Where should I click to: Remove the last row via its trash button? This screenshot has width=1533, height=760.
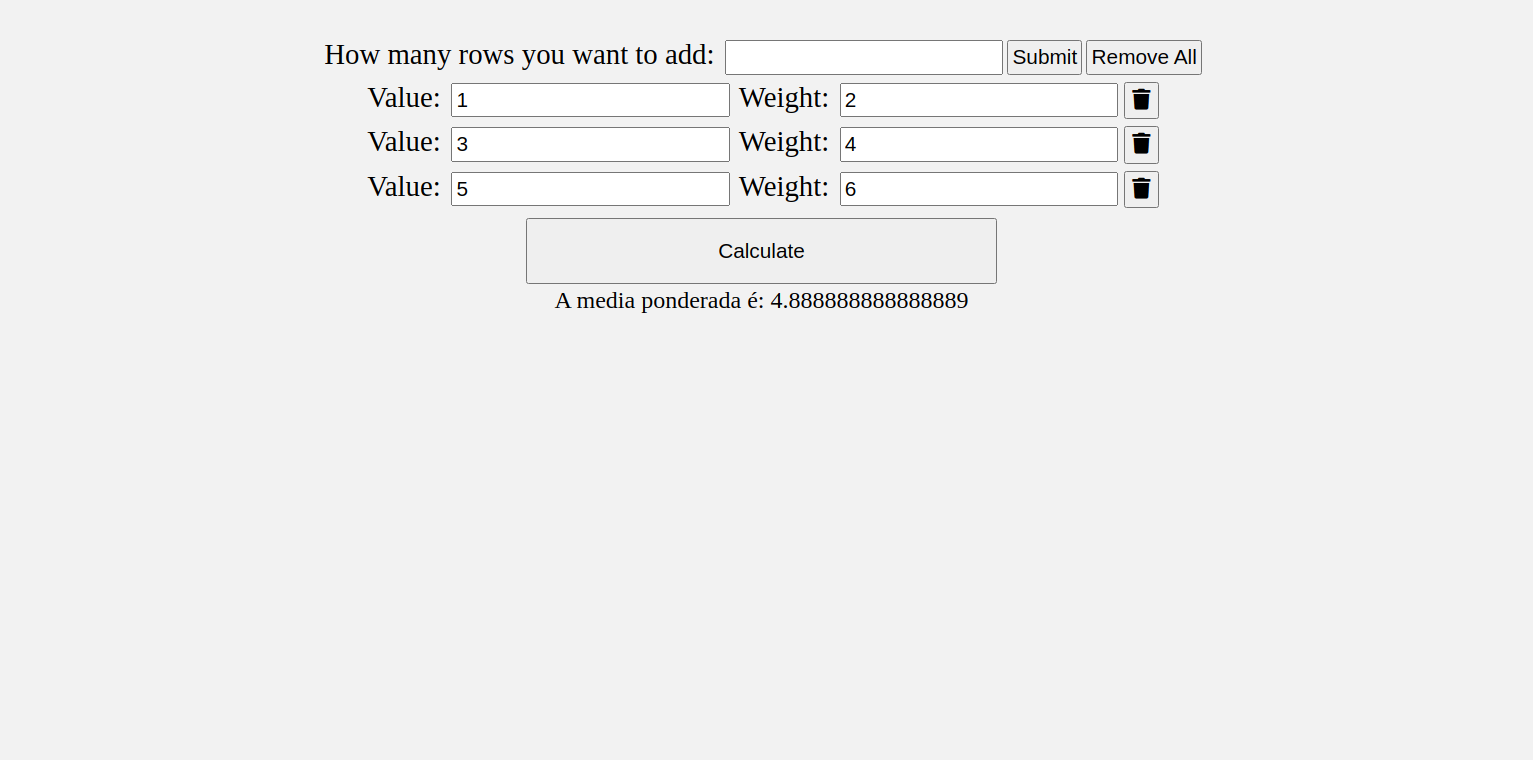(x=1141, y=189)
